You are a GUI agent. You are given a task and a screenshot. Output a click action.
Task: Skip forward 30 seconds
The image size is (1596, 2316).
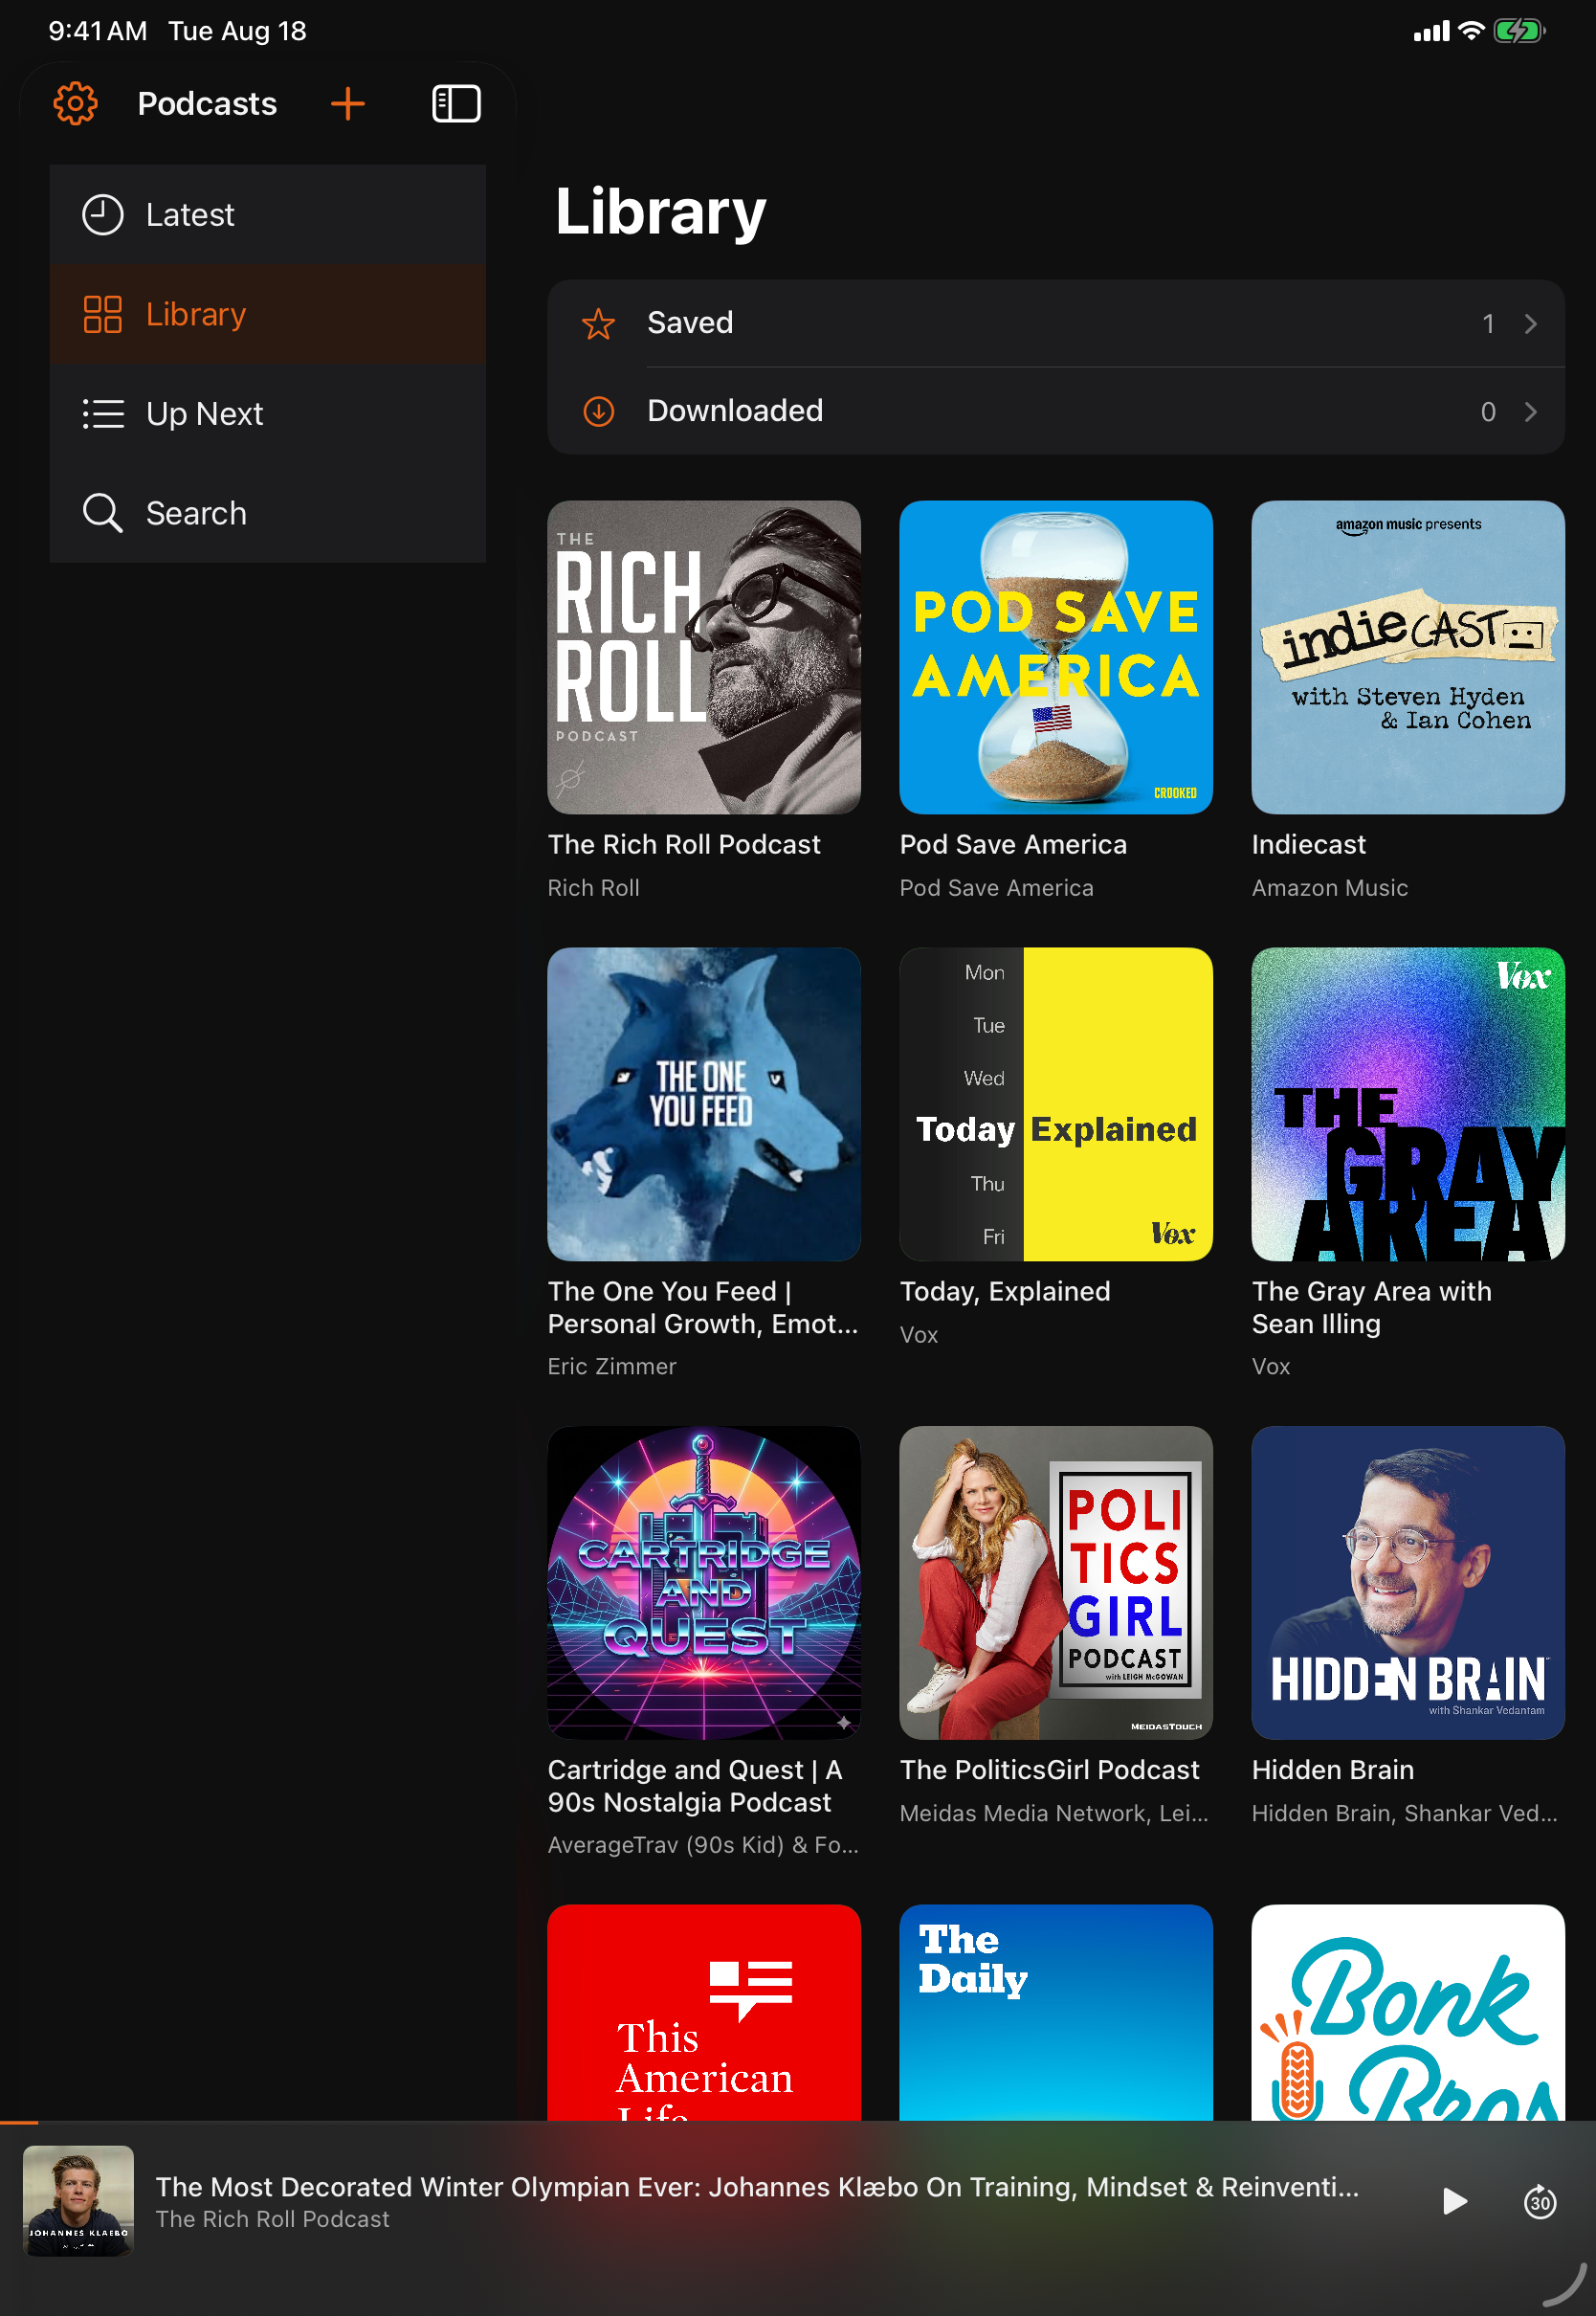point(1539,2201)
